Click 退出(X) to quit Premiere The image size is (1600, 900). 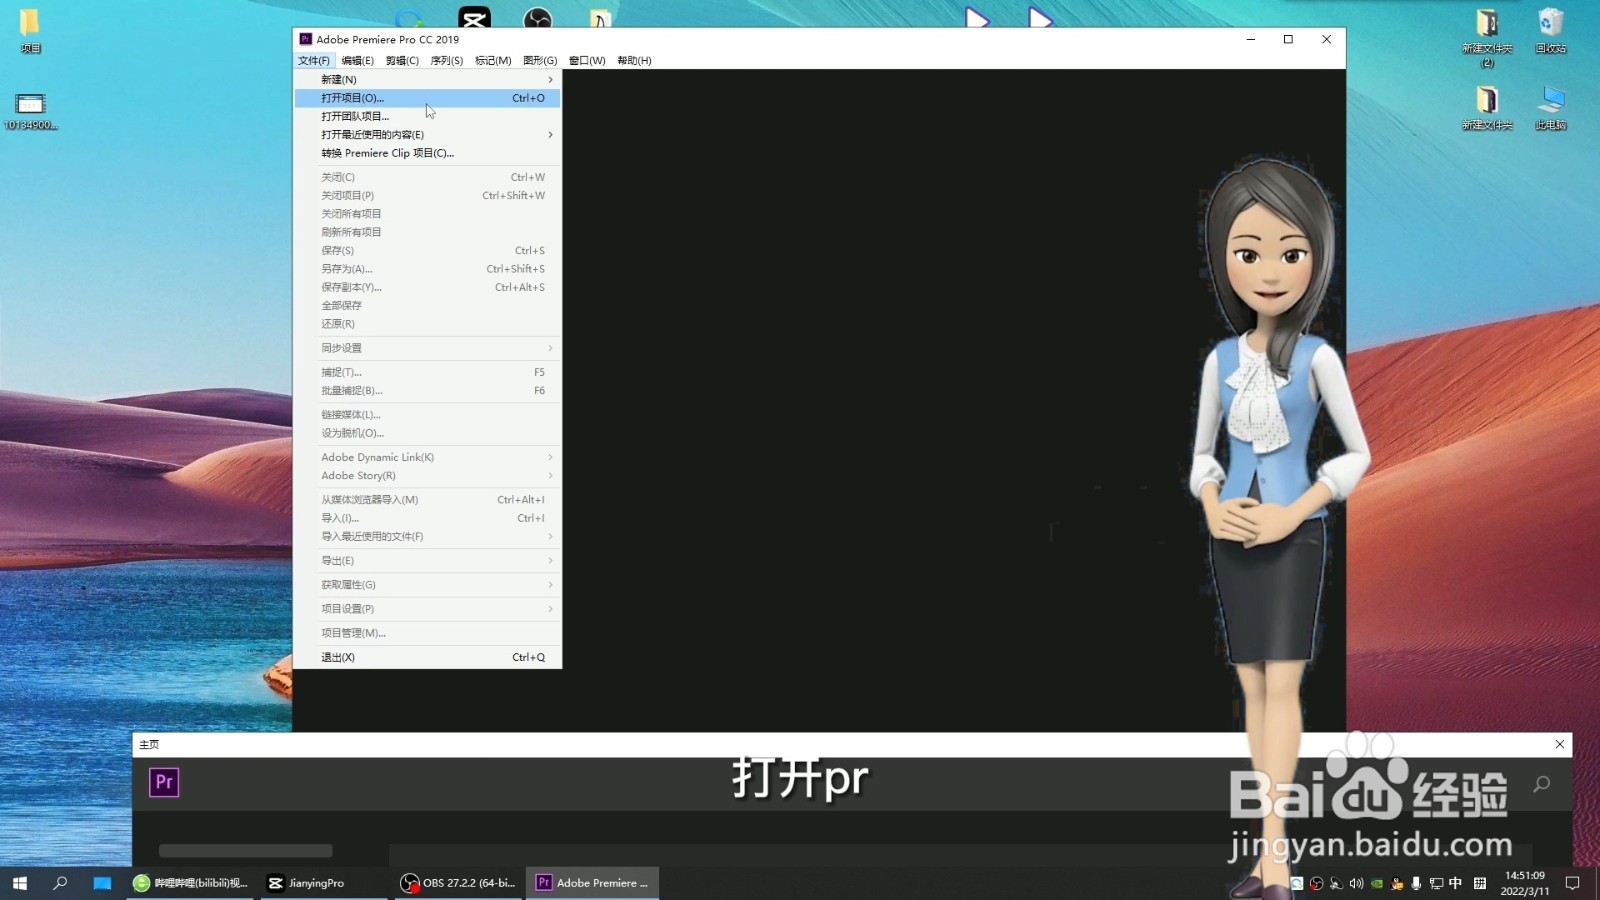click(427, 657)
